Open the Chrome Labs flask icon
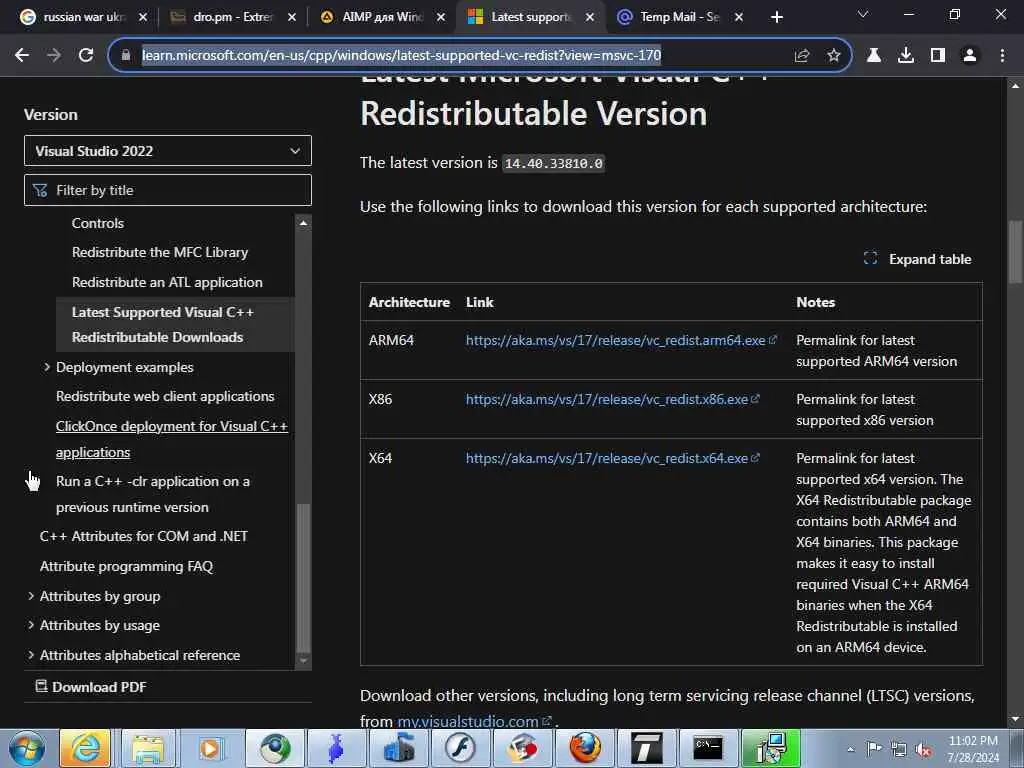Viewport: 1024px width, 768px height. tap(874, 56)
